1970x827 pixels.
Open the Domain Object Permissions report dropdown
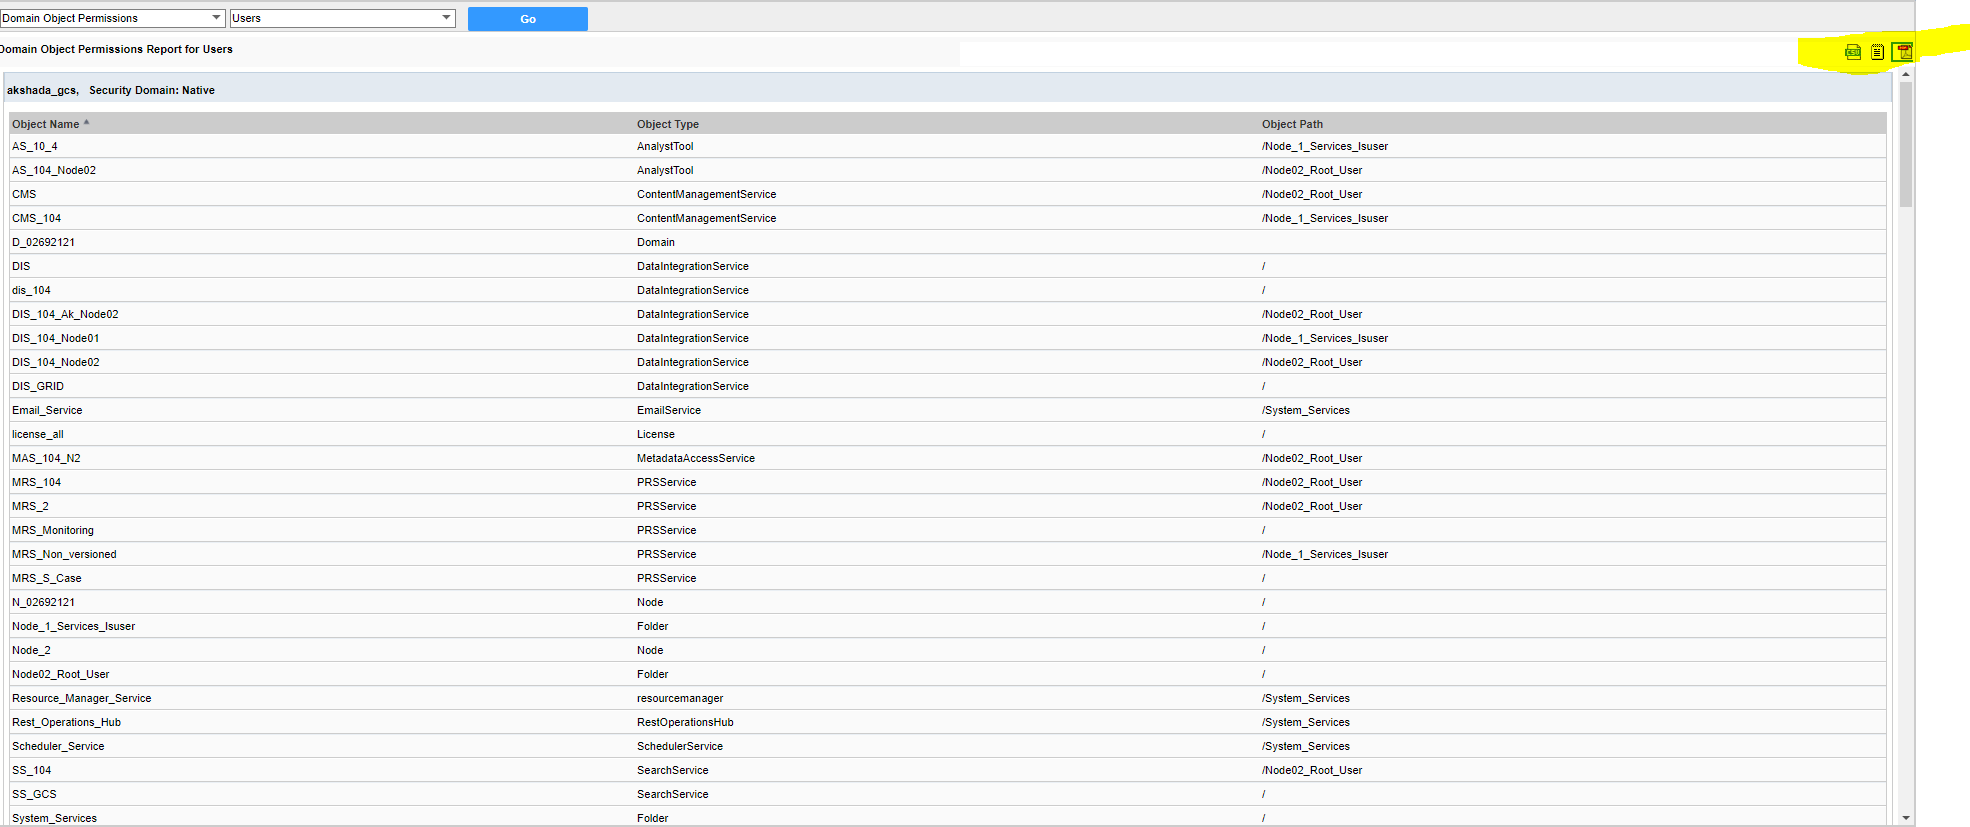click(113, 18)
